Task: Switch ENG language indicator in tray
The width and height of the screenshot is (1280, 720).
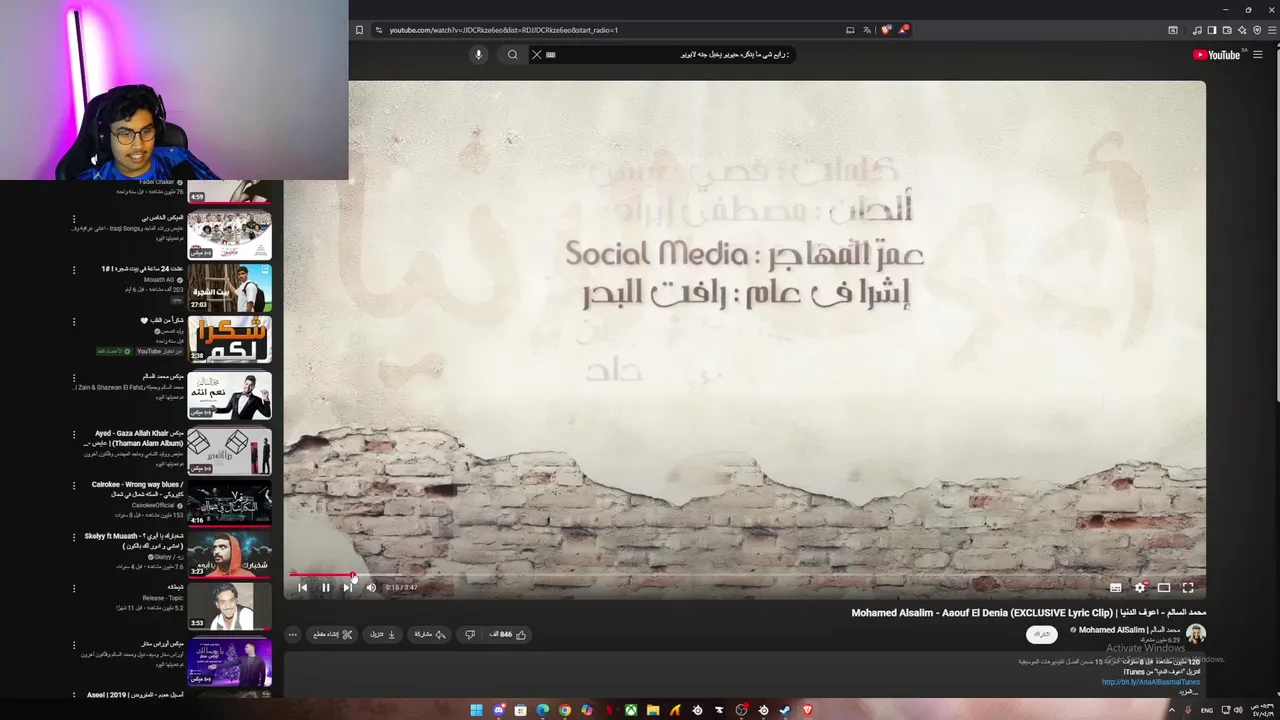Action: (1207, 710)
